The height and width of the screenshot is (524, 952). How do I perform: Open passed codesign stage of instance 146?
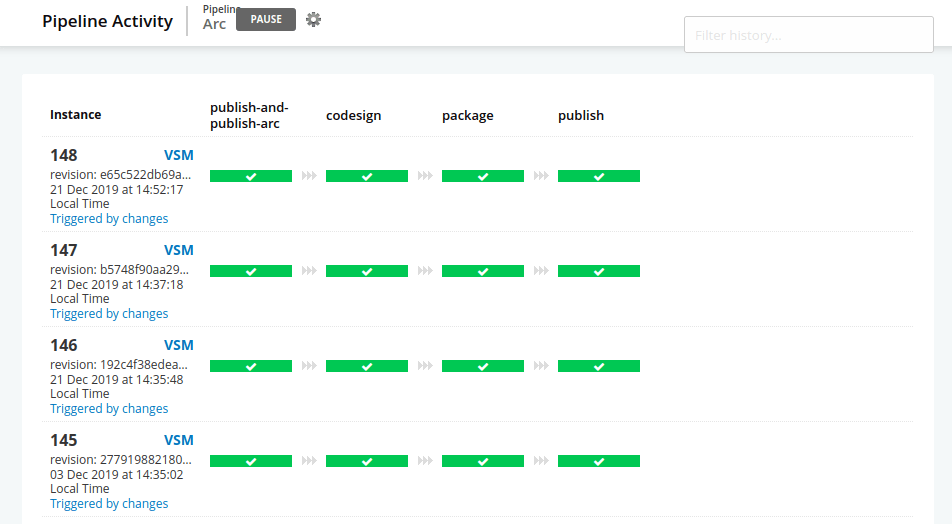(367, 366)
